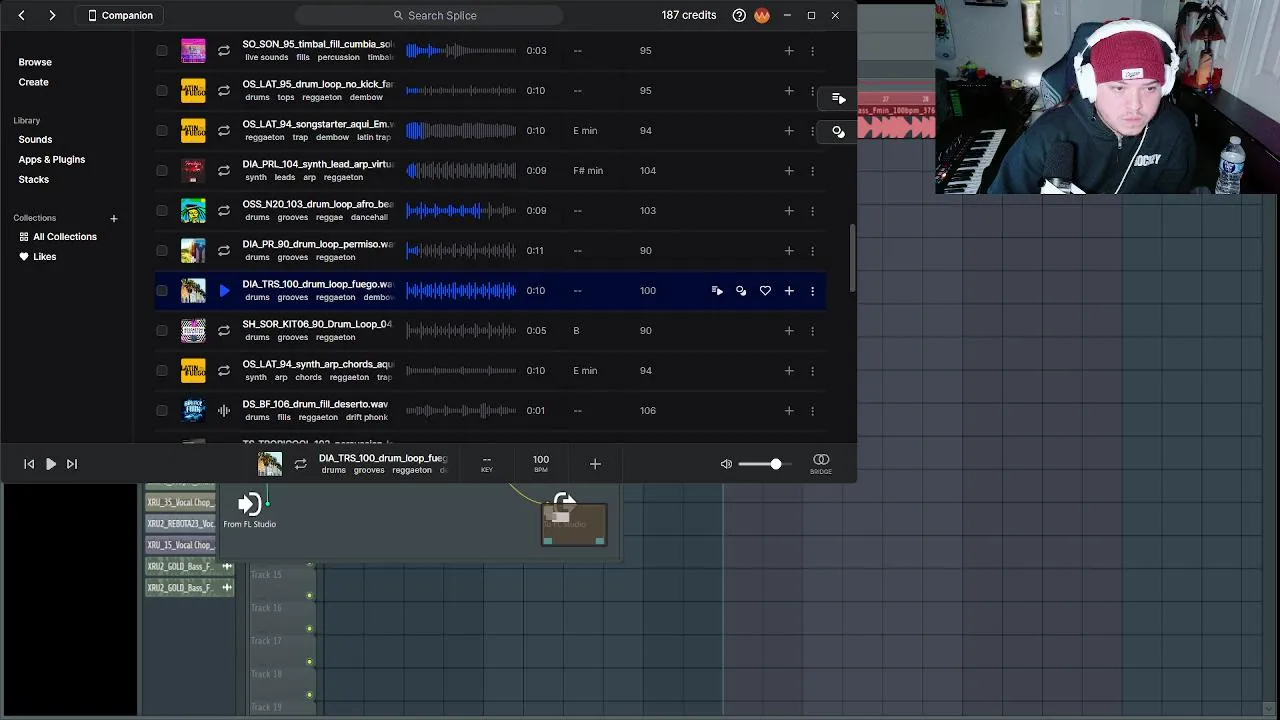This screenshot has height=720, width=1280.
Task: Play the sample in bottom player bar
Action: [x=50, y=464]
